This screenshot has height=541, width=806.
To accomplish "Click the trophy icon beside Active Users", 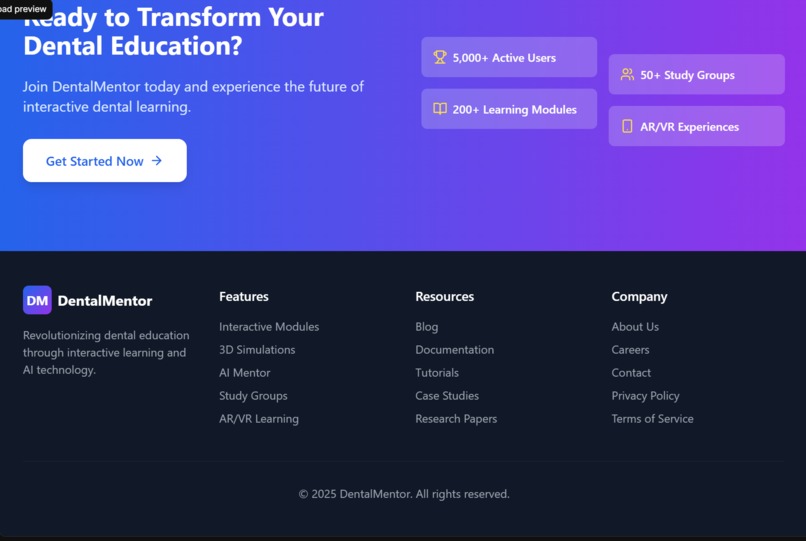I will coord(439,57).
